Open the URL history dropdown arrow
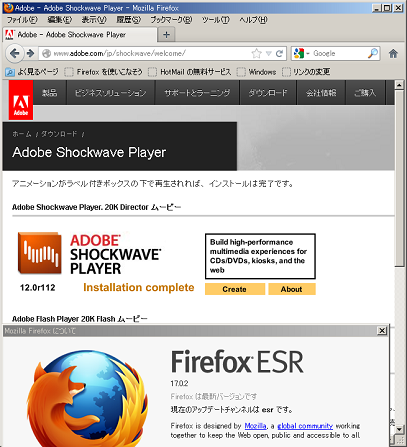The image size is (407, 447). coord(269,53)
